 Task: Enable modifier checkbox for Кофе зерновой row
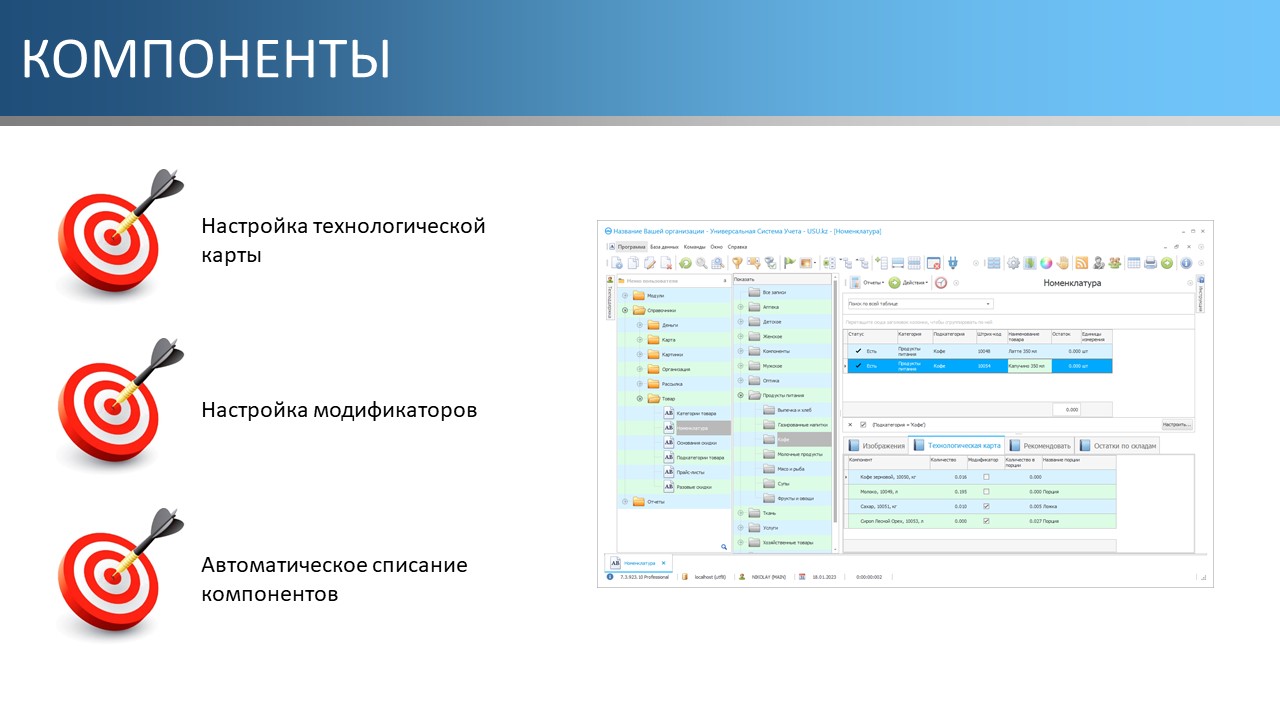pos(986,477)
